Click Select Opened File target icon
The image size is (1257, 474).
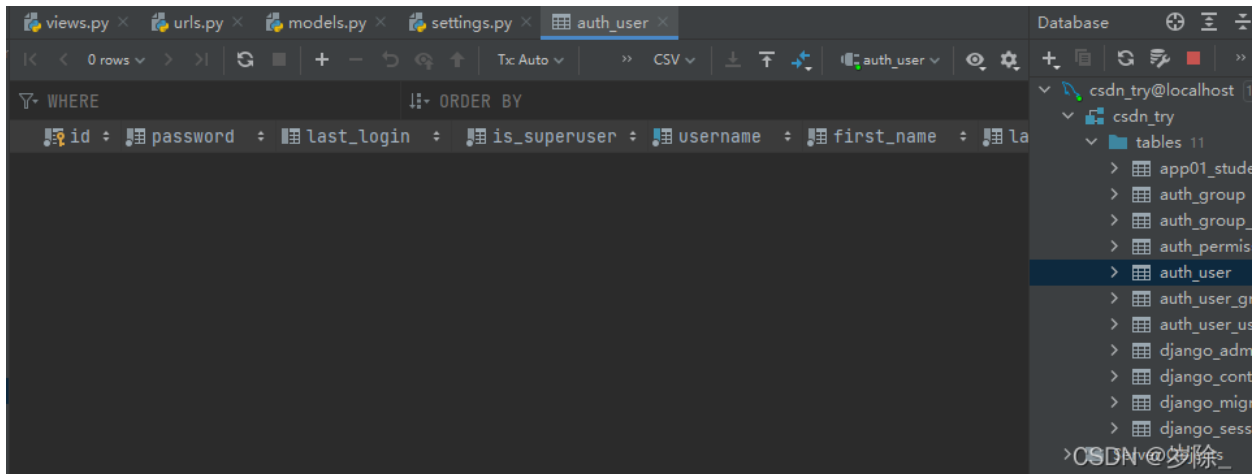[x=1176, y=22]
